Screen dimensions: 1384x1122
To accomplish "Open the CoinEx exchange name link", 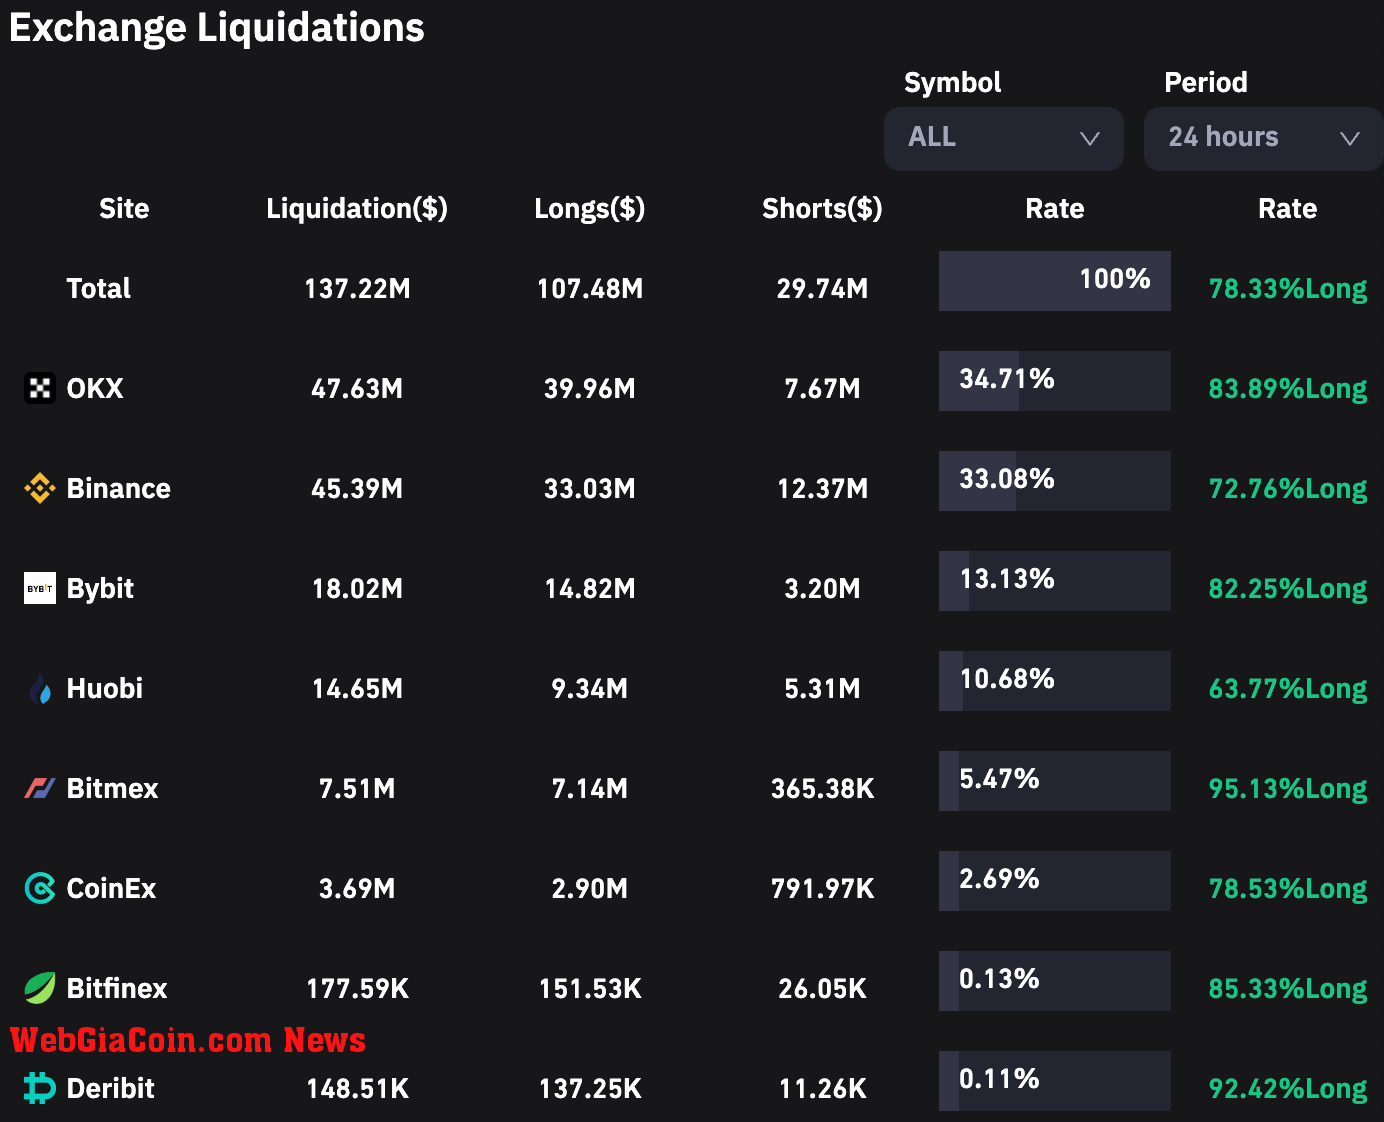I will click(112, 888).
